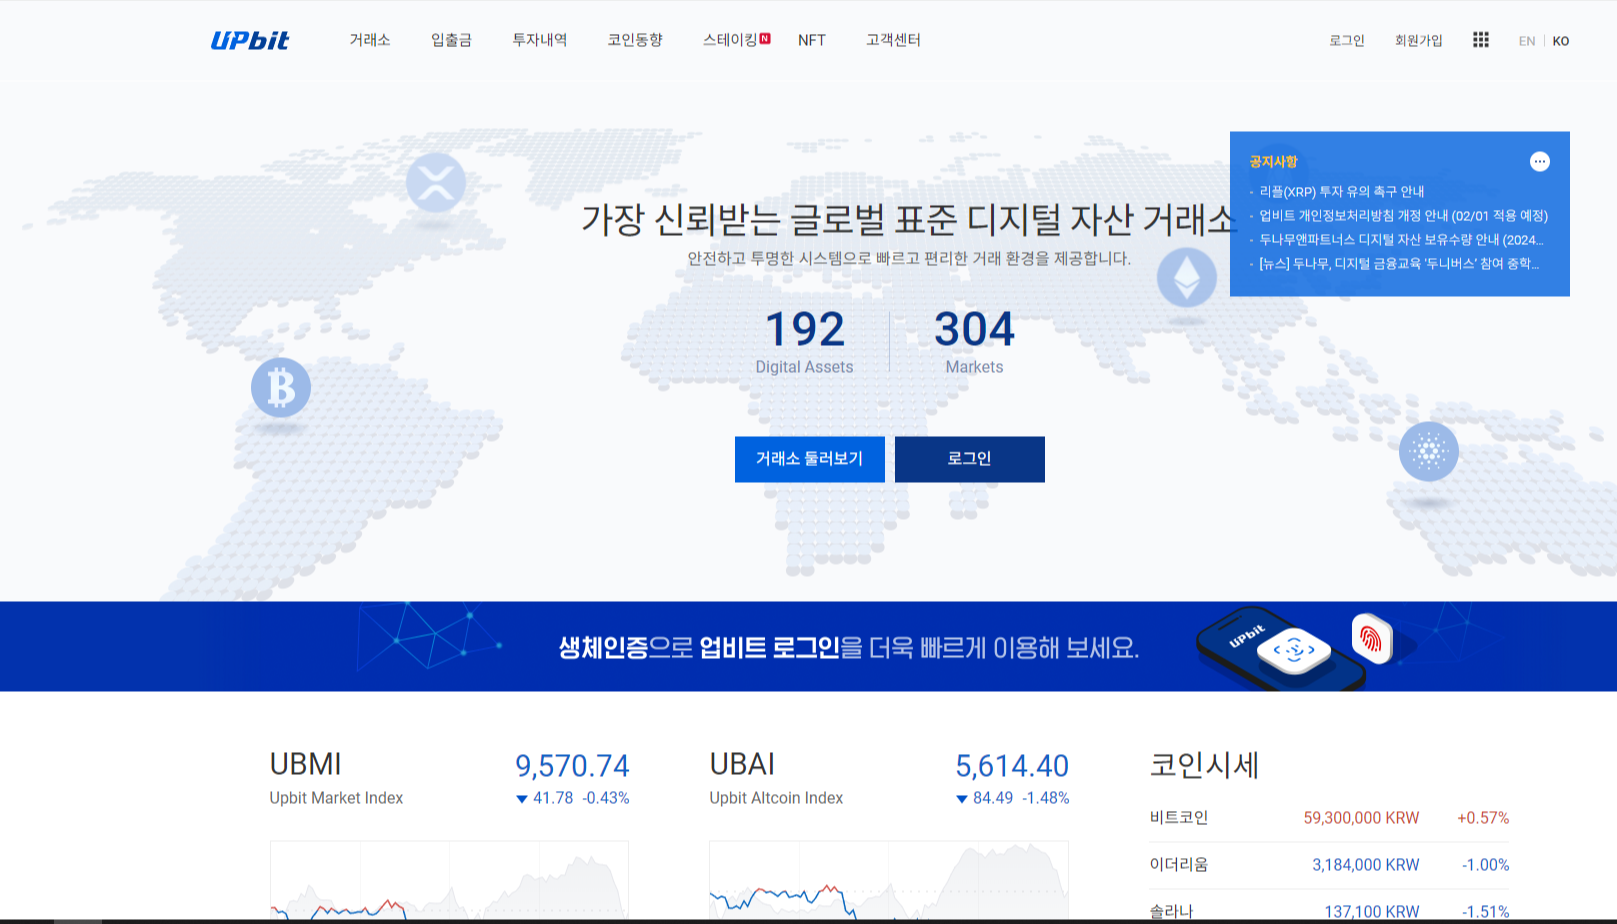Viewport: 1617px width, 924px height.
Task: Click the Bitcoin coin icon on map
Action: click(281, 388)
